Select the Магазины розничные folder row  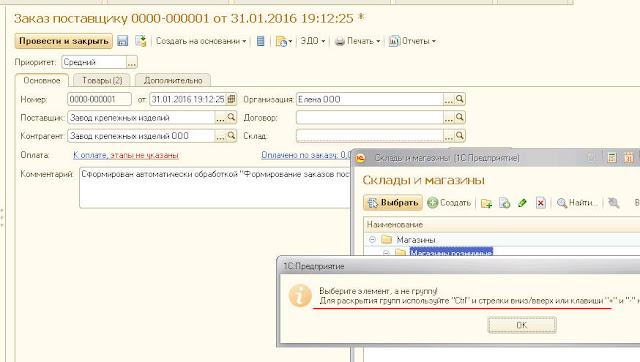tap(451, 252)
